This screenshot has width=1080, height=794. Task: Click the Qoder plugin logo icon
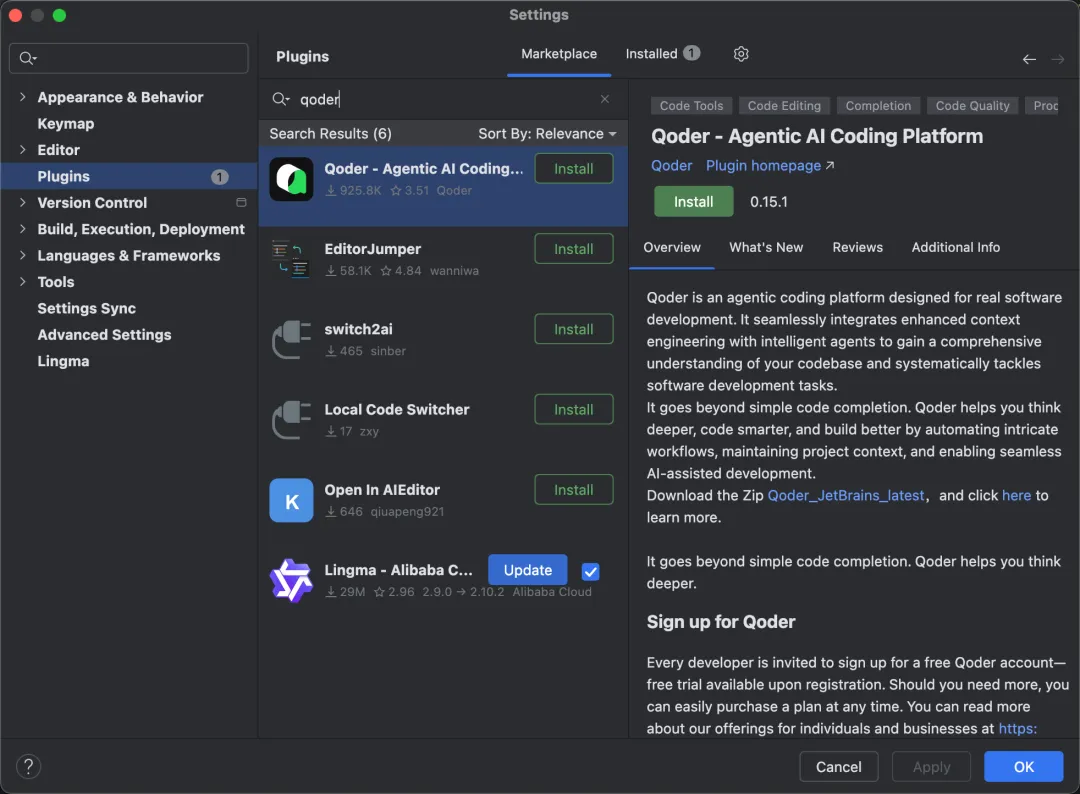291,179
